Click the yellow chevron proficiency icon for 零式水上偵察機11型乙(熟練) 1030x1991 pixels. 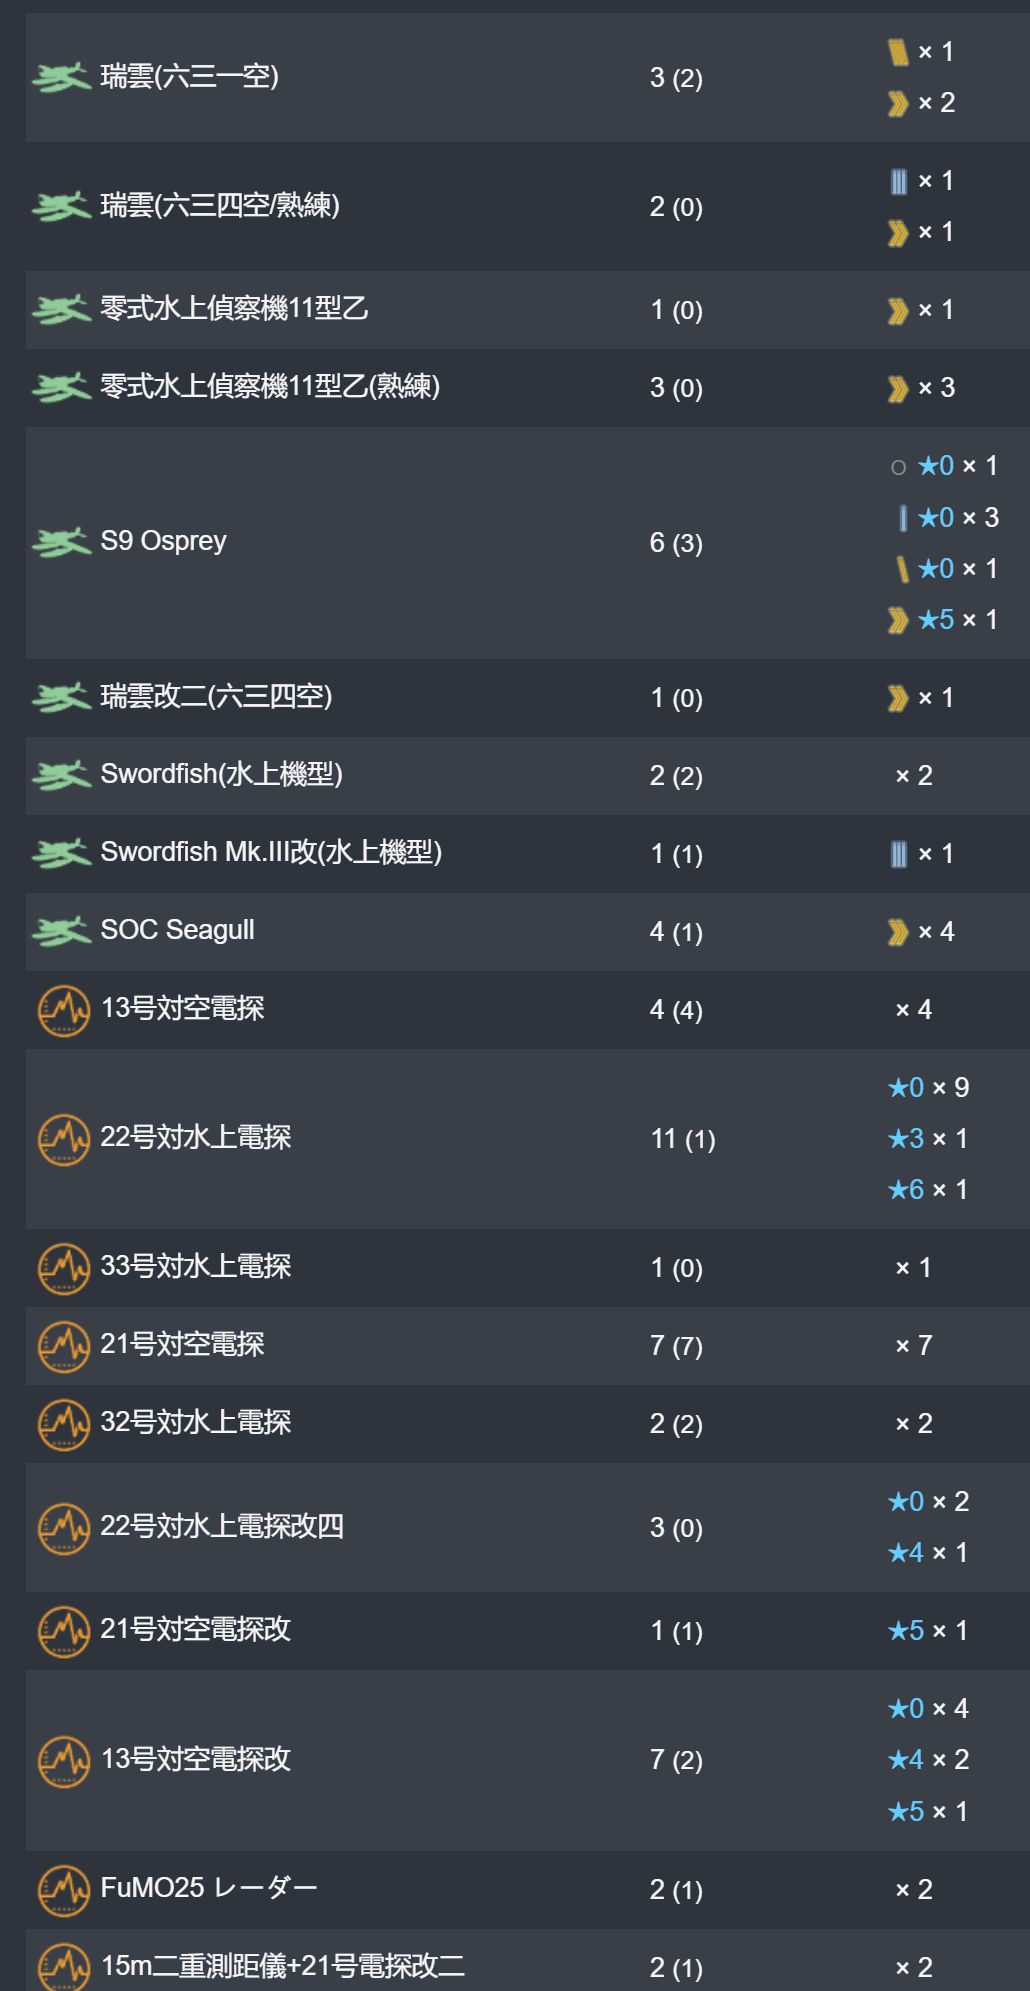point(897,389)
